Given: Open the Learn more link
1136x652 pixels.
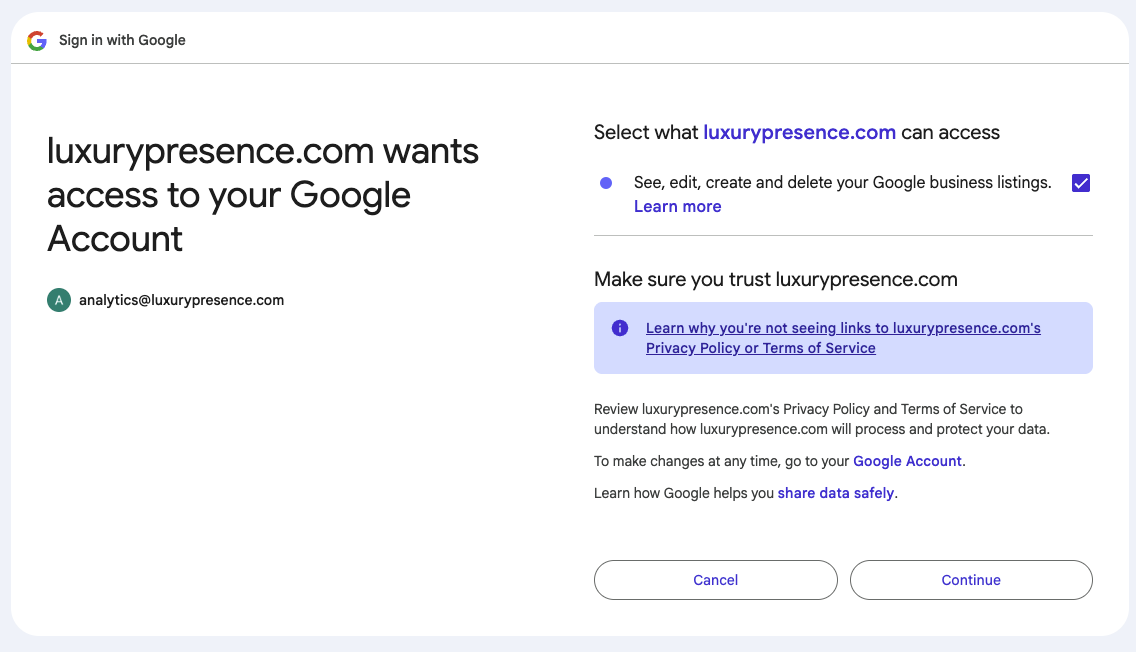Looking at the screenshot, I should tap(677, 206).
